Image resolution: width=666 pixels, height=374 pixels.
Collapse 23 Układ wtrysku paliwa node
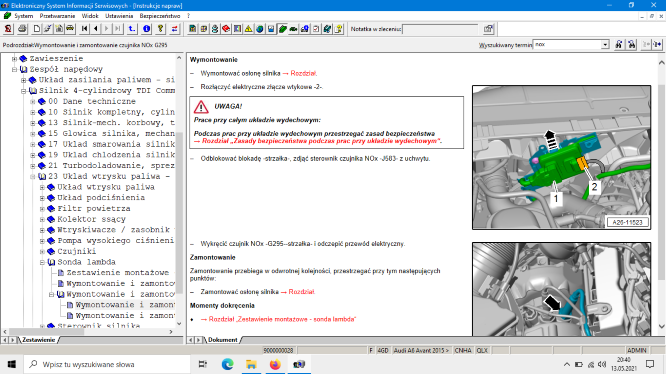(x=33, y=176)
